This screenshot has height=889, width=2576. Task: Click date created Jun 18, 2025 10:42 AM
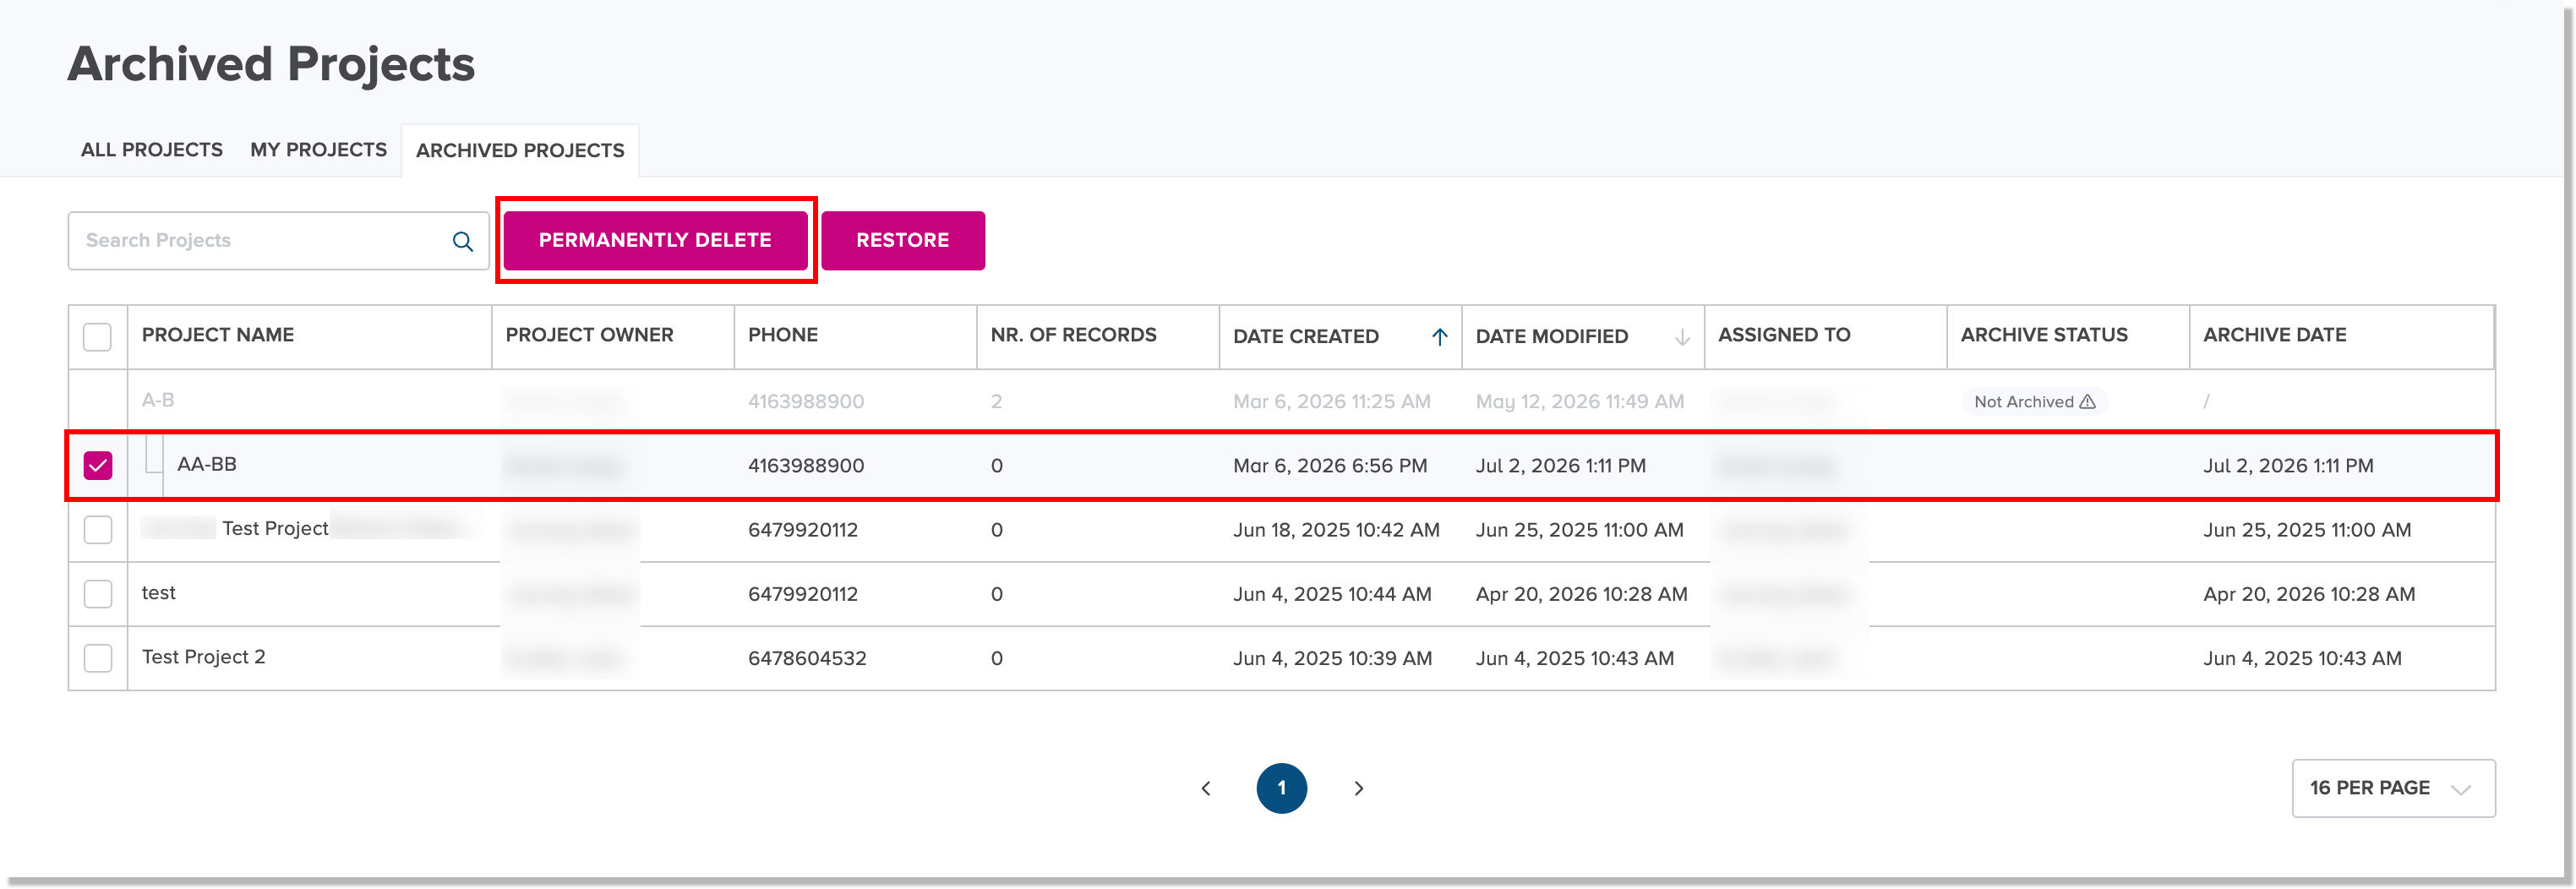(1336, 530)
